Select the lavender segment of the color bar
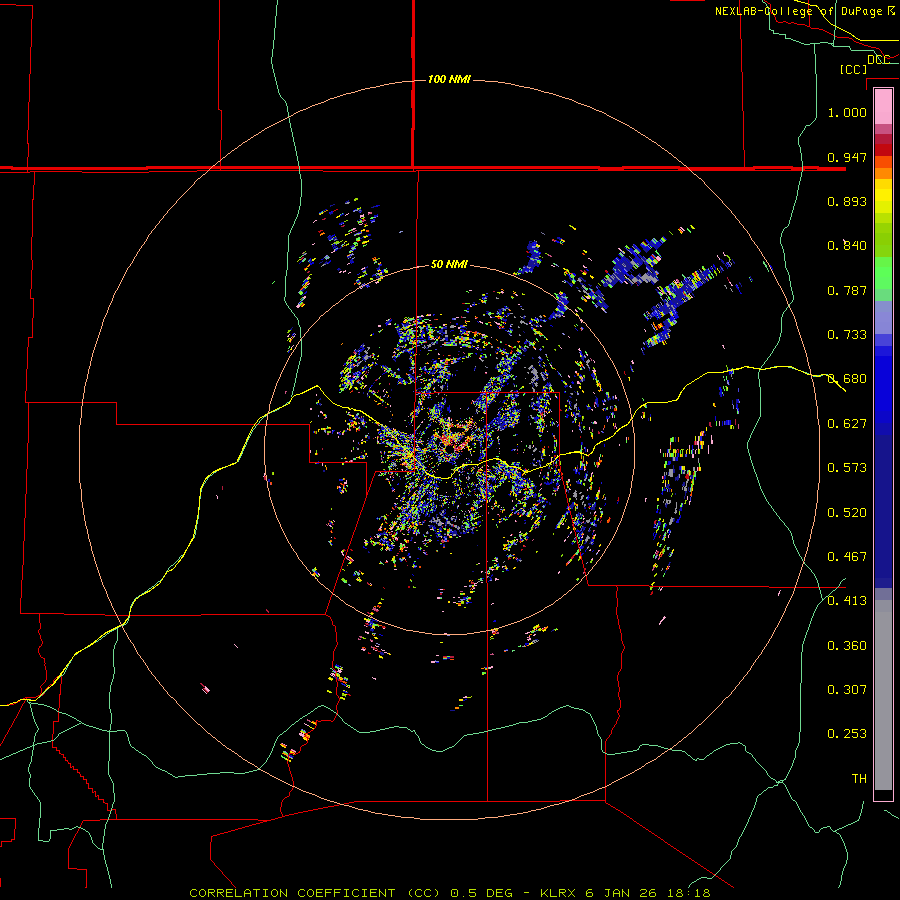The width and height of the screenshot is (900, 900). (883, 317)
